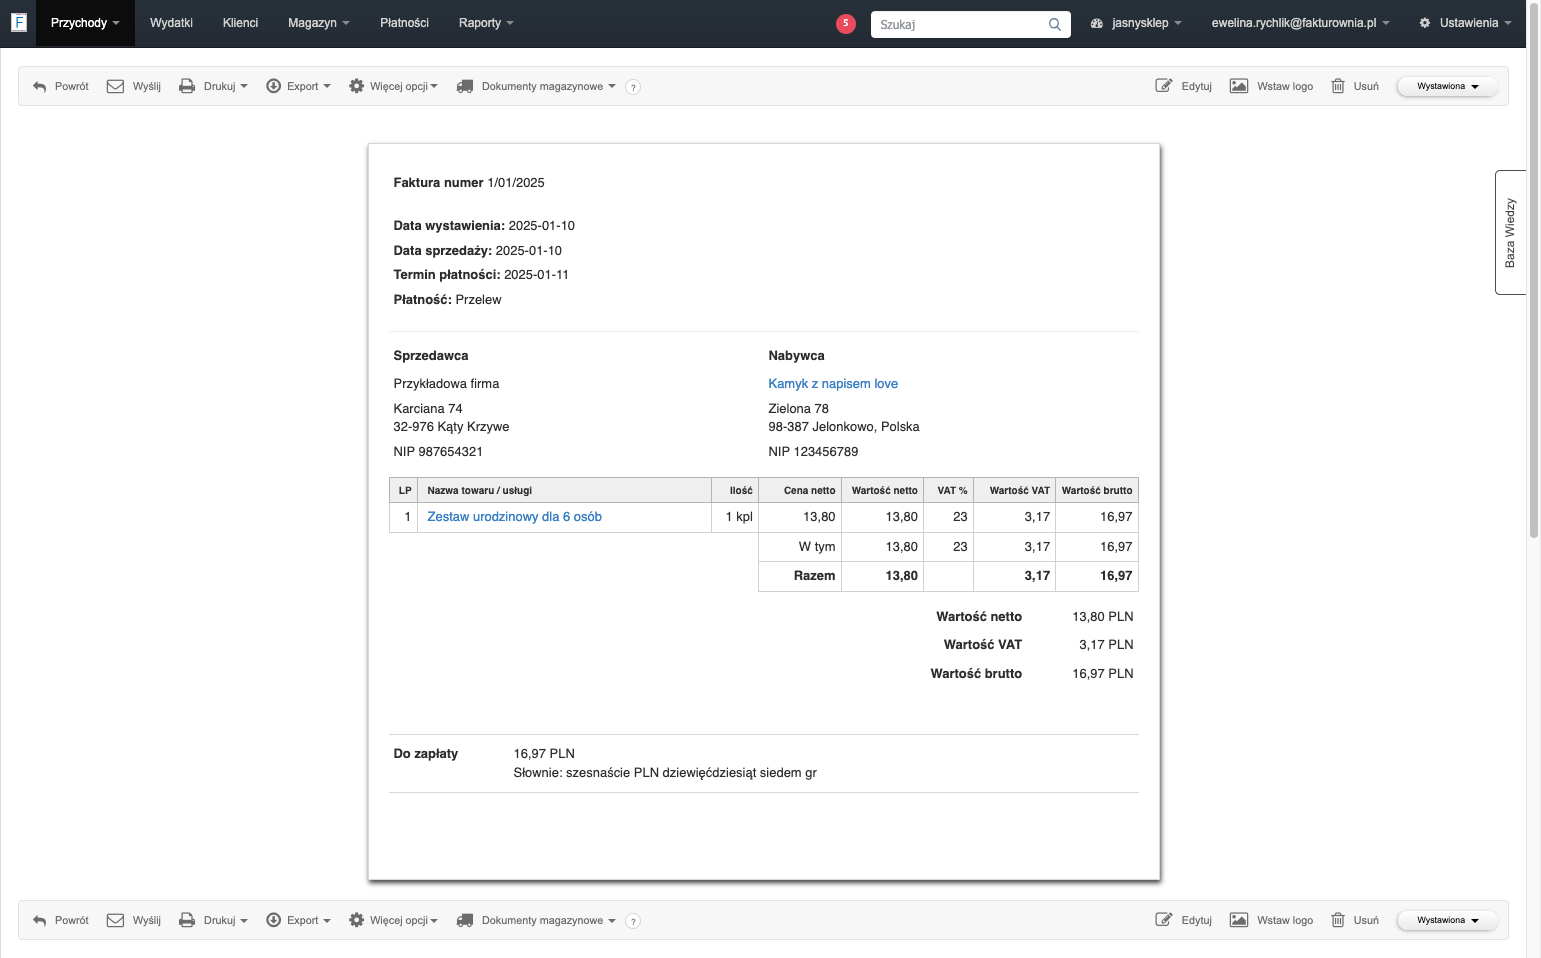Click the page vertical scrollbar
Image resolution: width=1541 pixels, height=958 pixels.
pyautogui.click(x=1534, y=270)
